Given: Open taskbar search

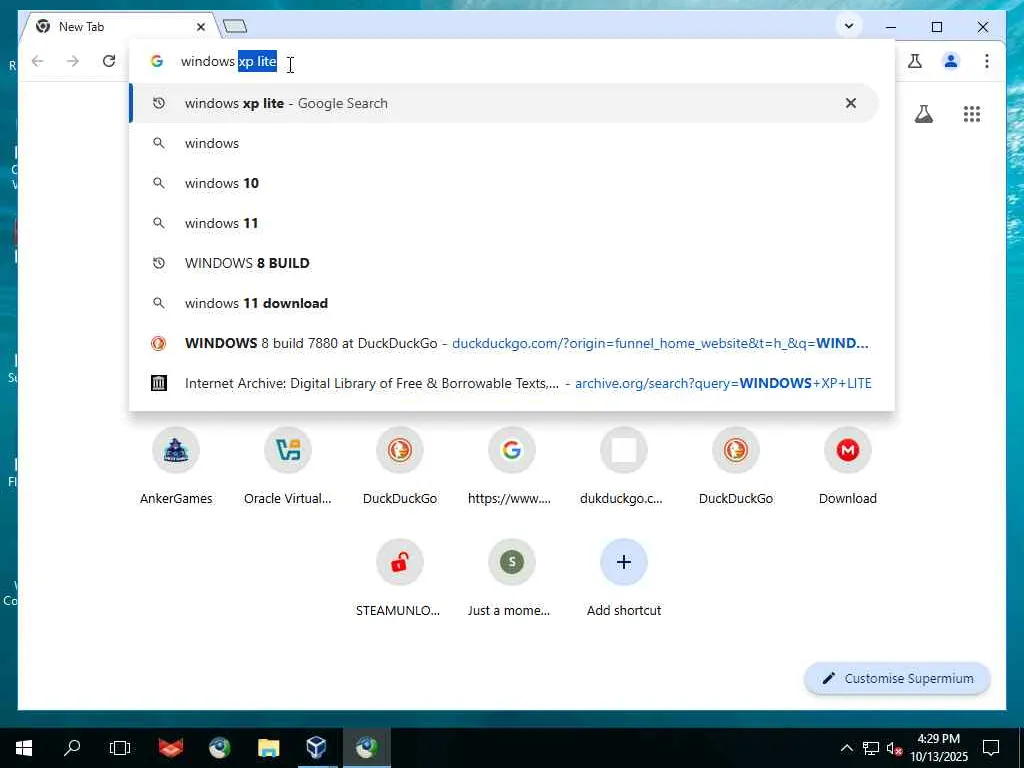Looking at the screenshot, I should pos(72,748).
